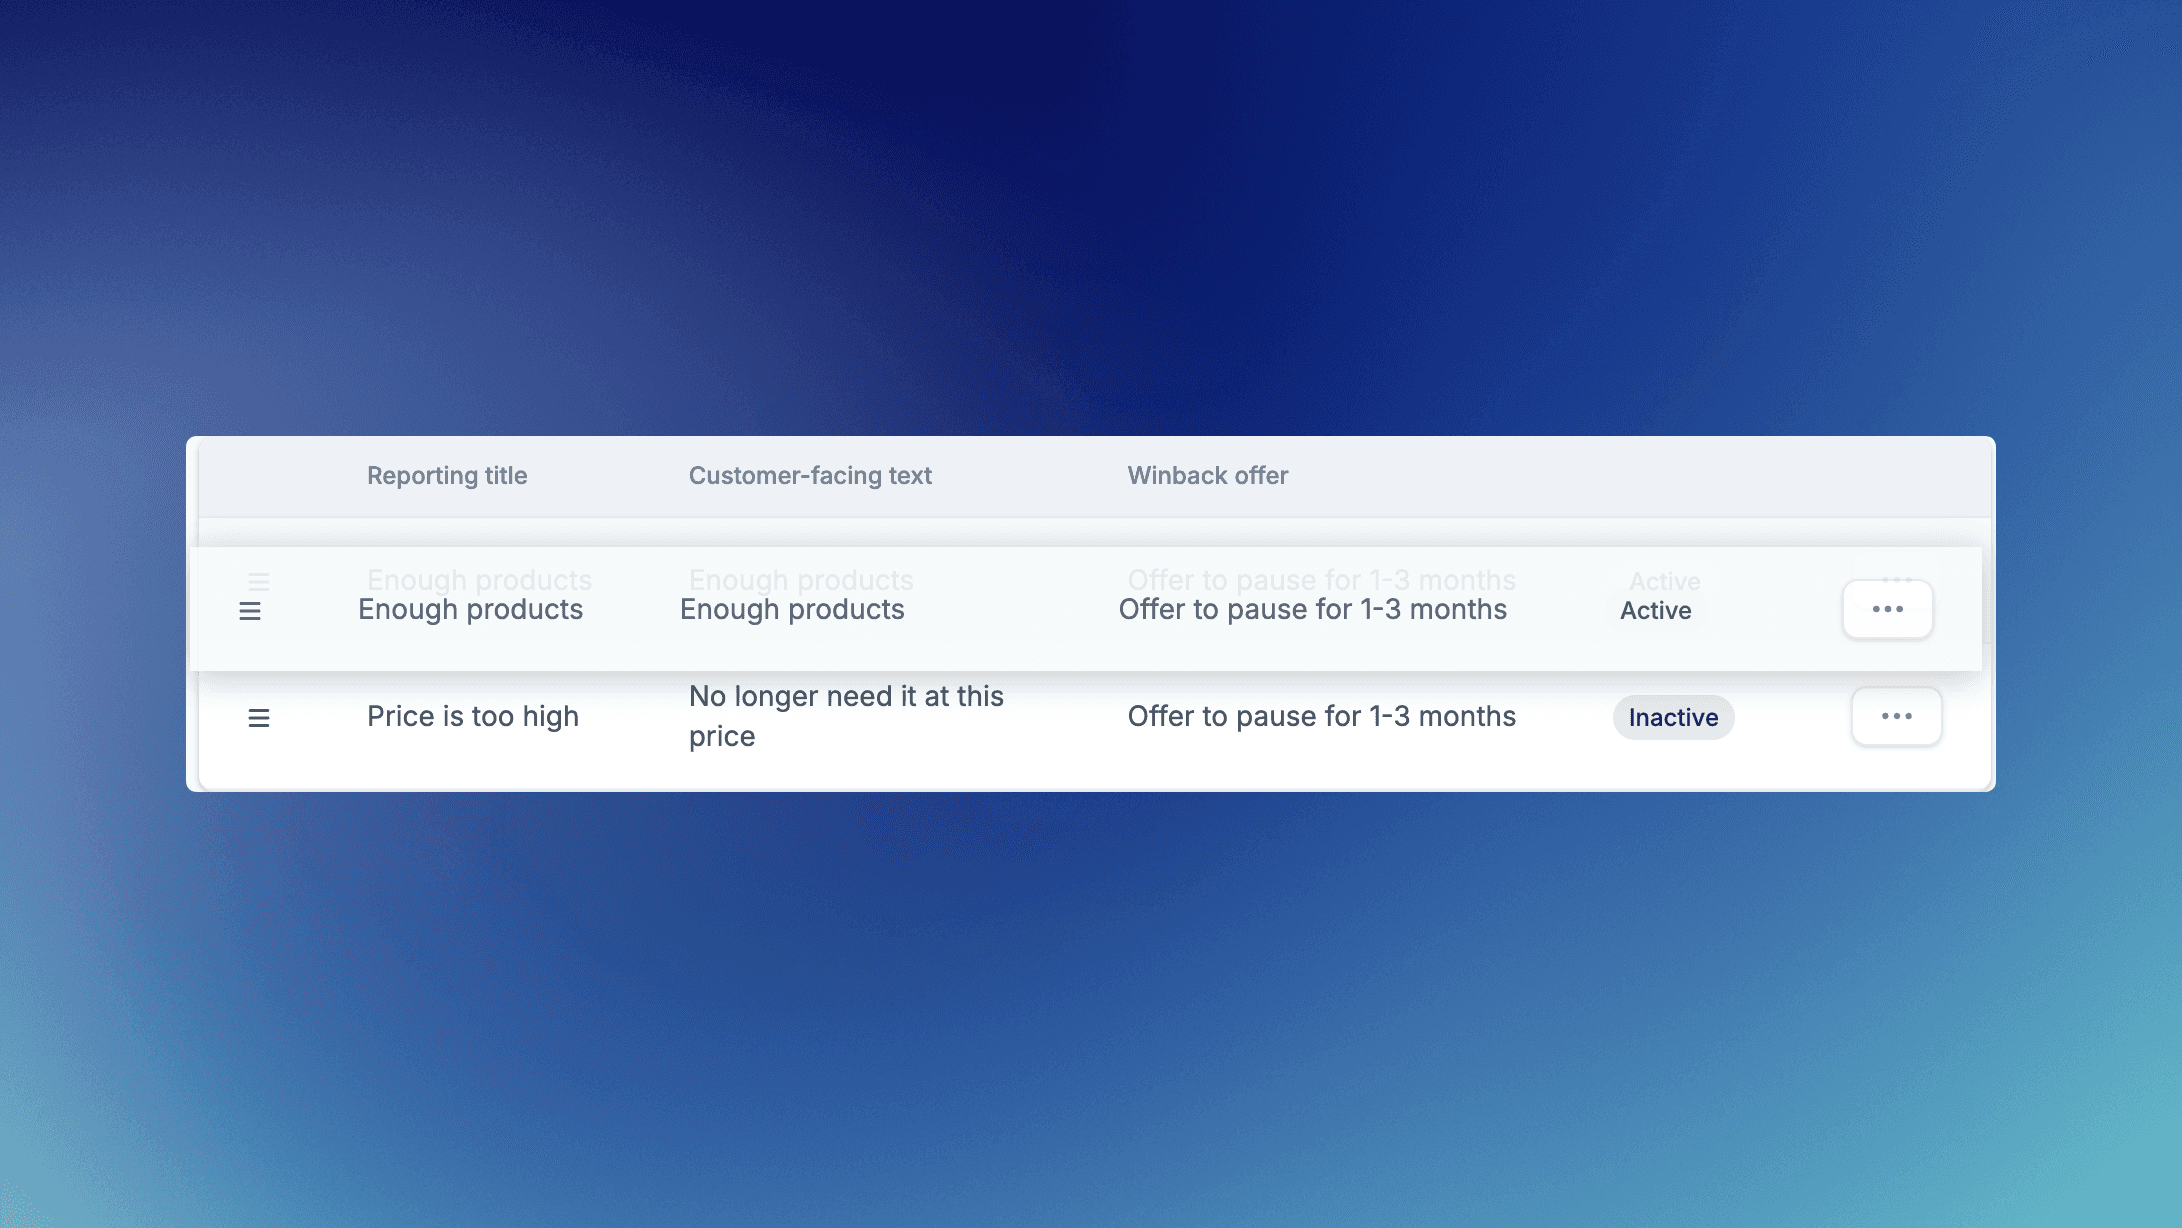
Task: Open the three-dot menu on the lifted Enough products row
Action: click(x=1887, y=609)
